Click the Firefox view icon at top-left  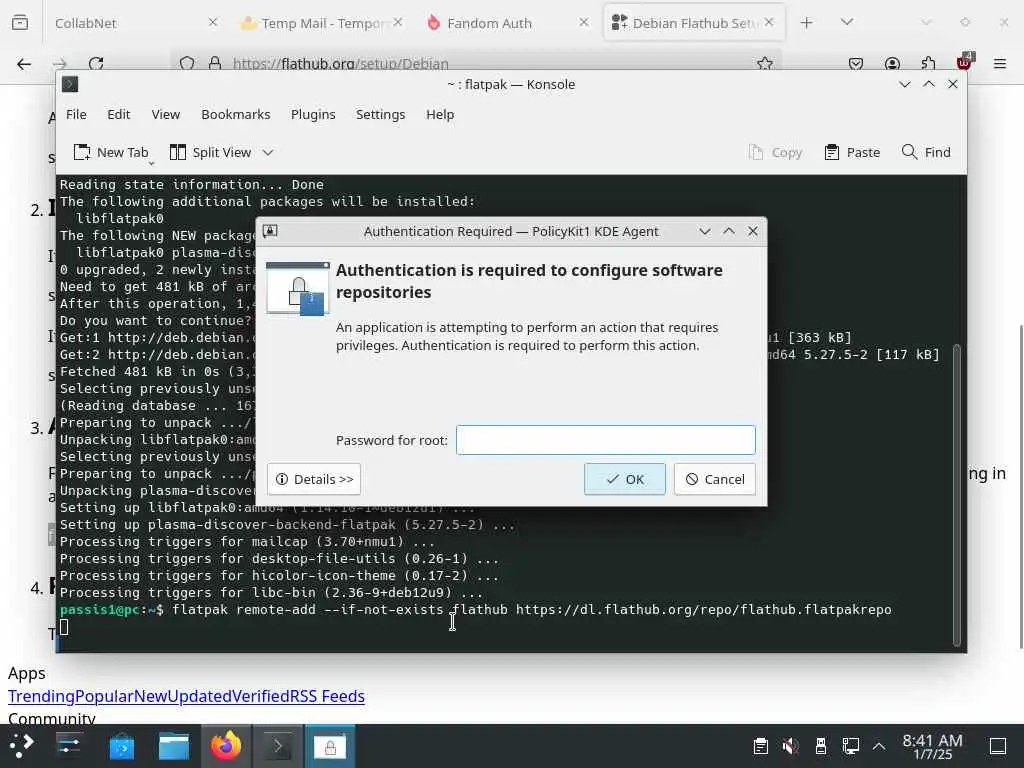pyautogui.click(x=20, y=23)
